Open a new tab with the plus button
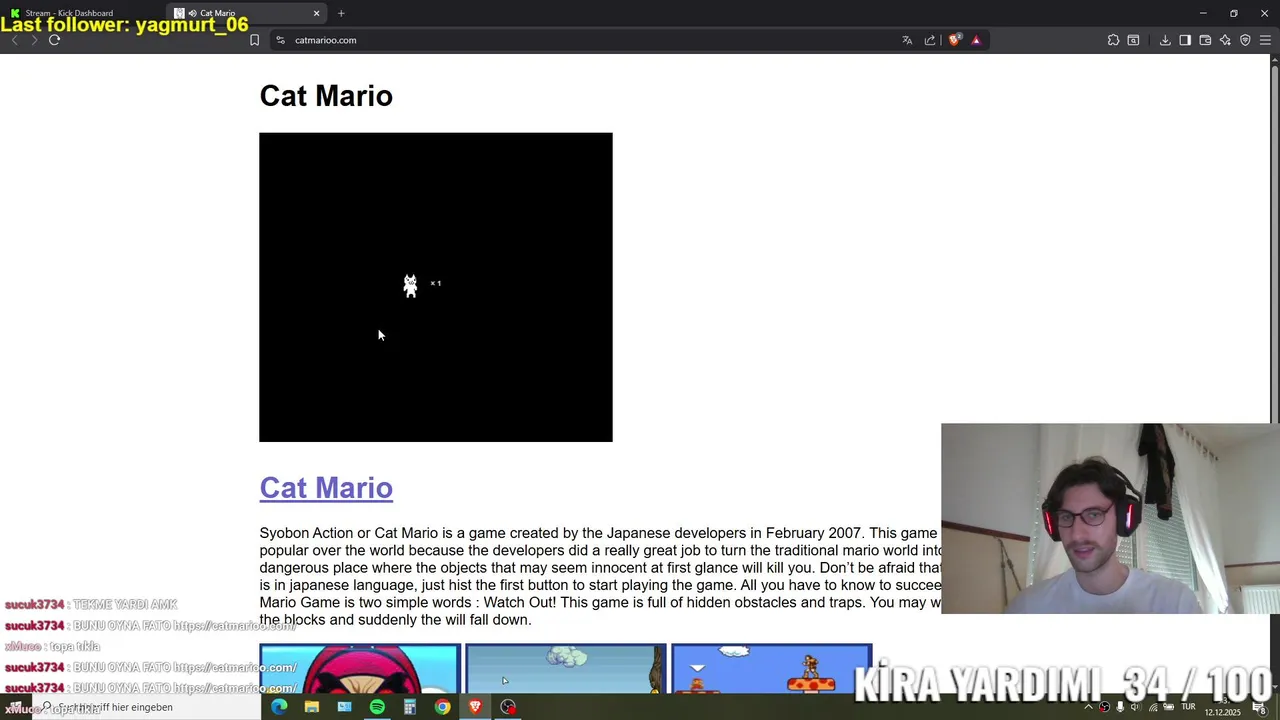Screen dimensions: 1280x720 [341, 13]
